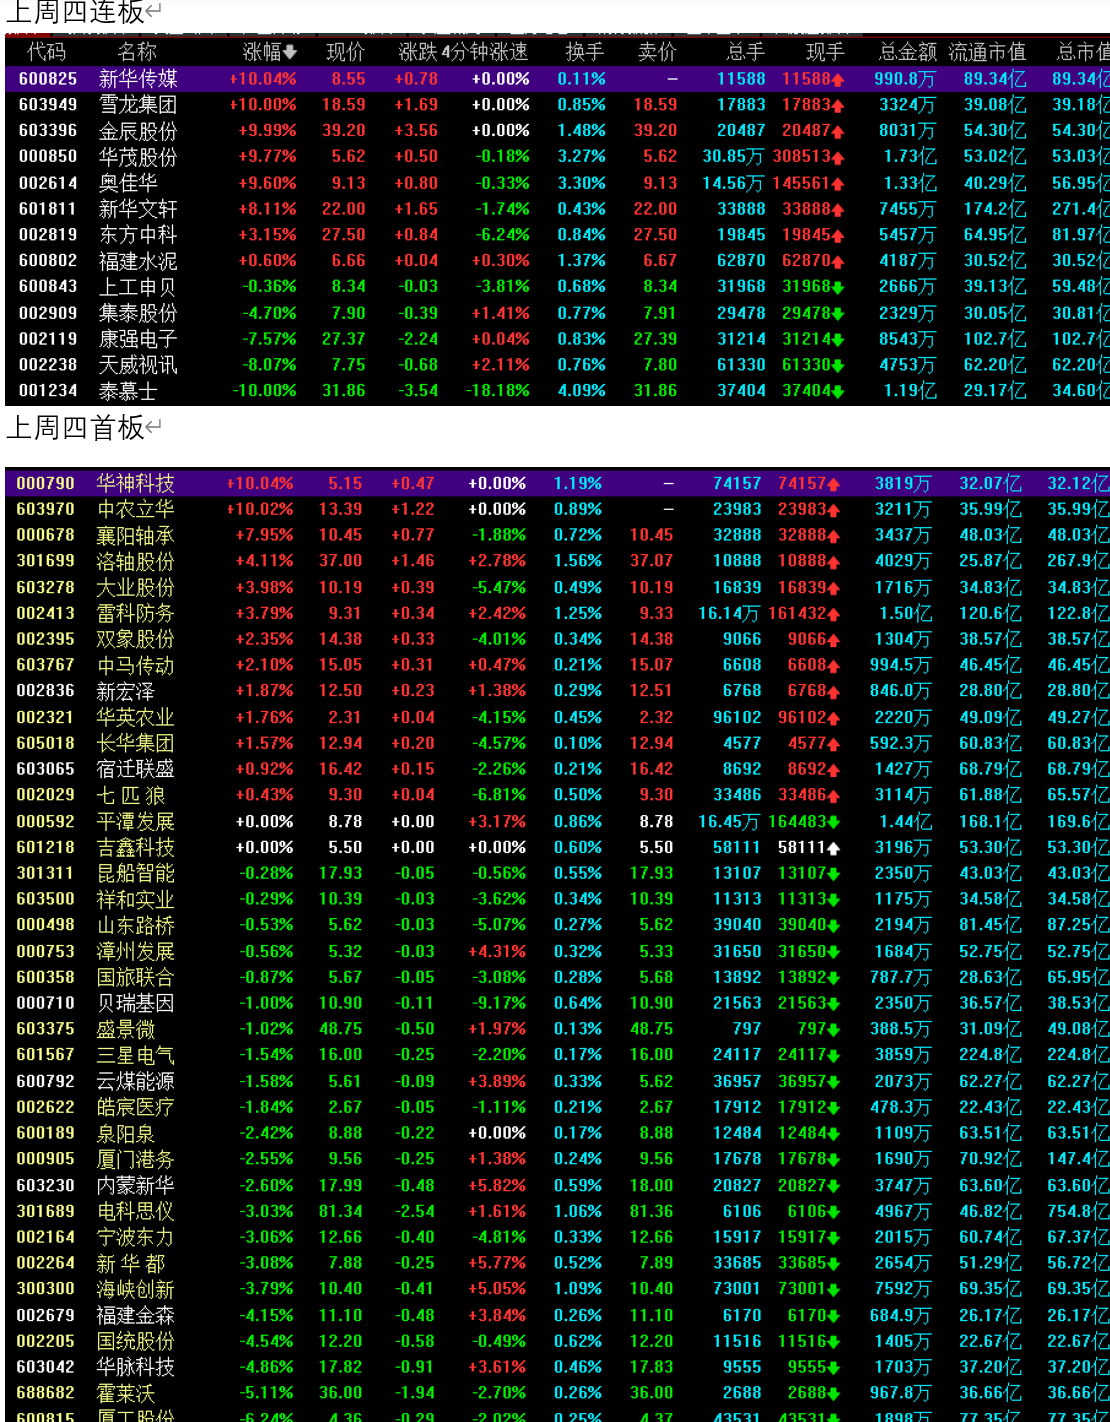
Task: Click on 洛轴股份 stock name
Action: tap(135, 561)
